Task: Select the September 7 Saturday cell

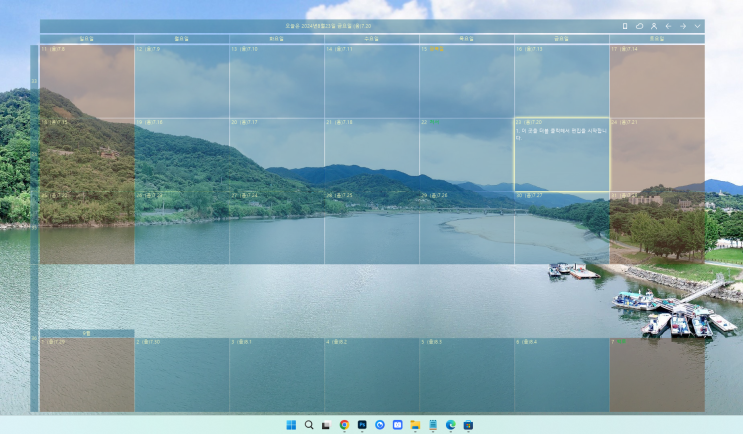Action: [657, 375]
